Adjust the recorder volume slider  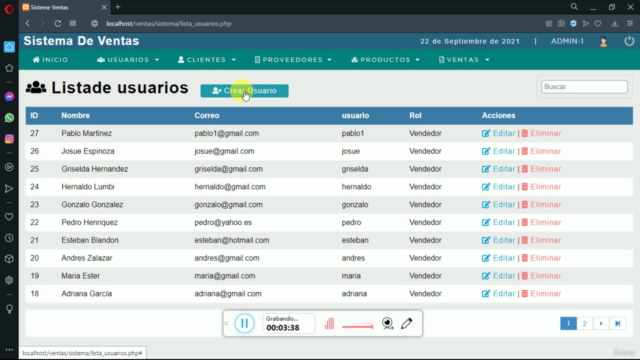click(x=358, y=326)
